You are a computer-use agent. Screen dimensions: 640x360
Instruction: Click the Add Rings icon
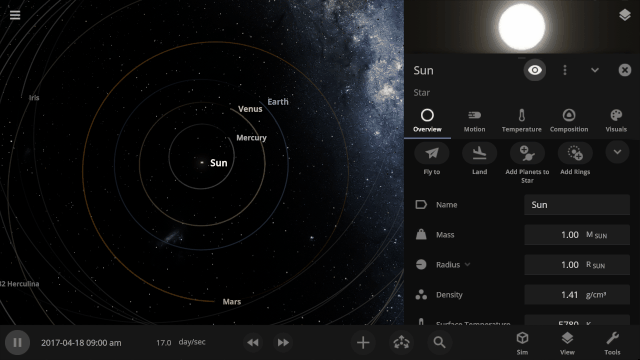(575, 153)
